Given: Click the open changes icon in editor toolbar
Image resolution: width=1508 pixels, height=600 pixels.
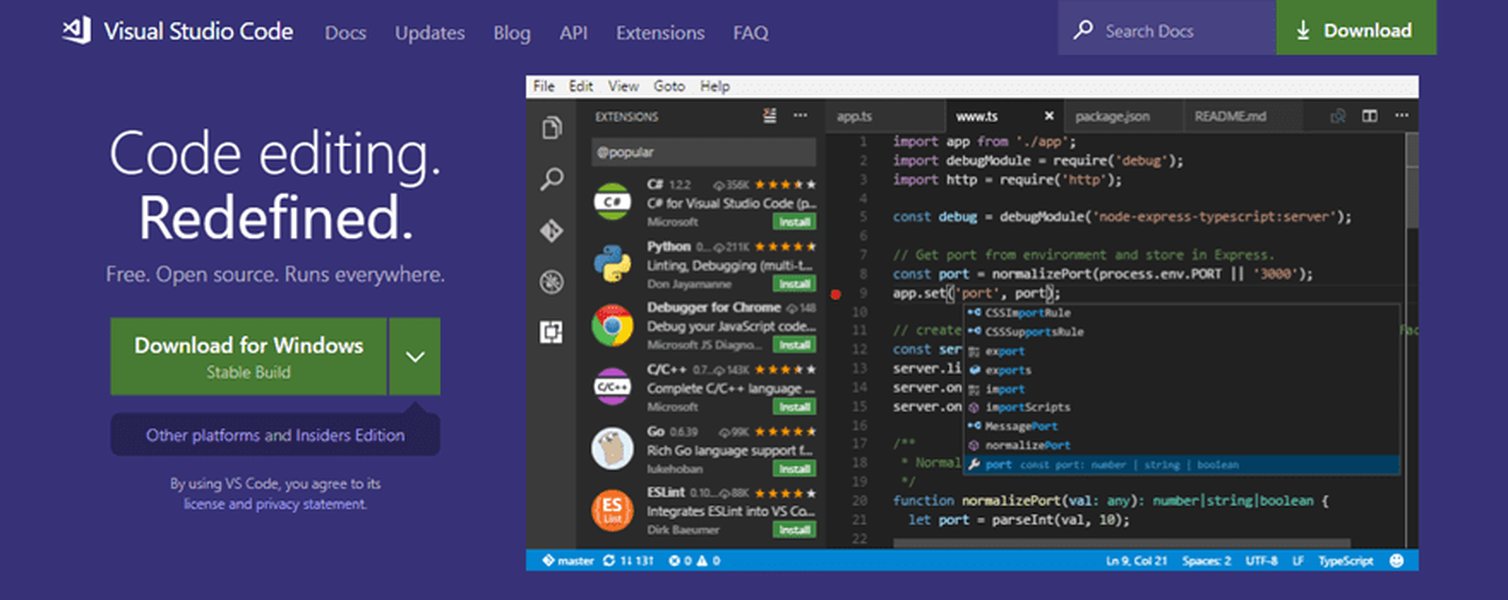Looking at the screenshot, I should 1337,116.
